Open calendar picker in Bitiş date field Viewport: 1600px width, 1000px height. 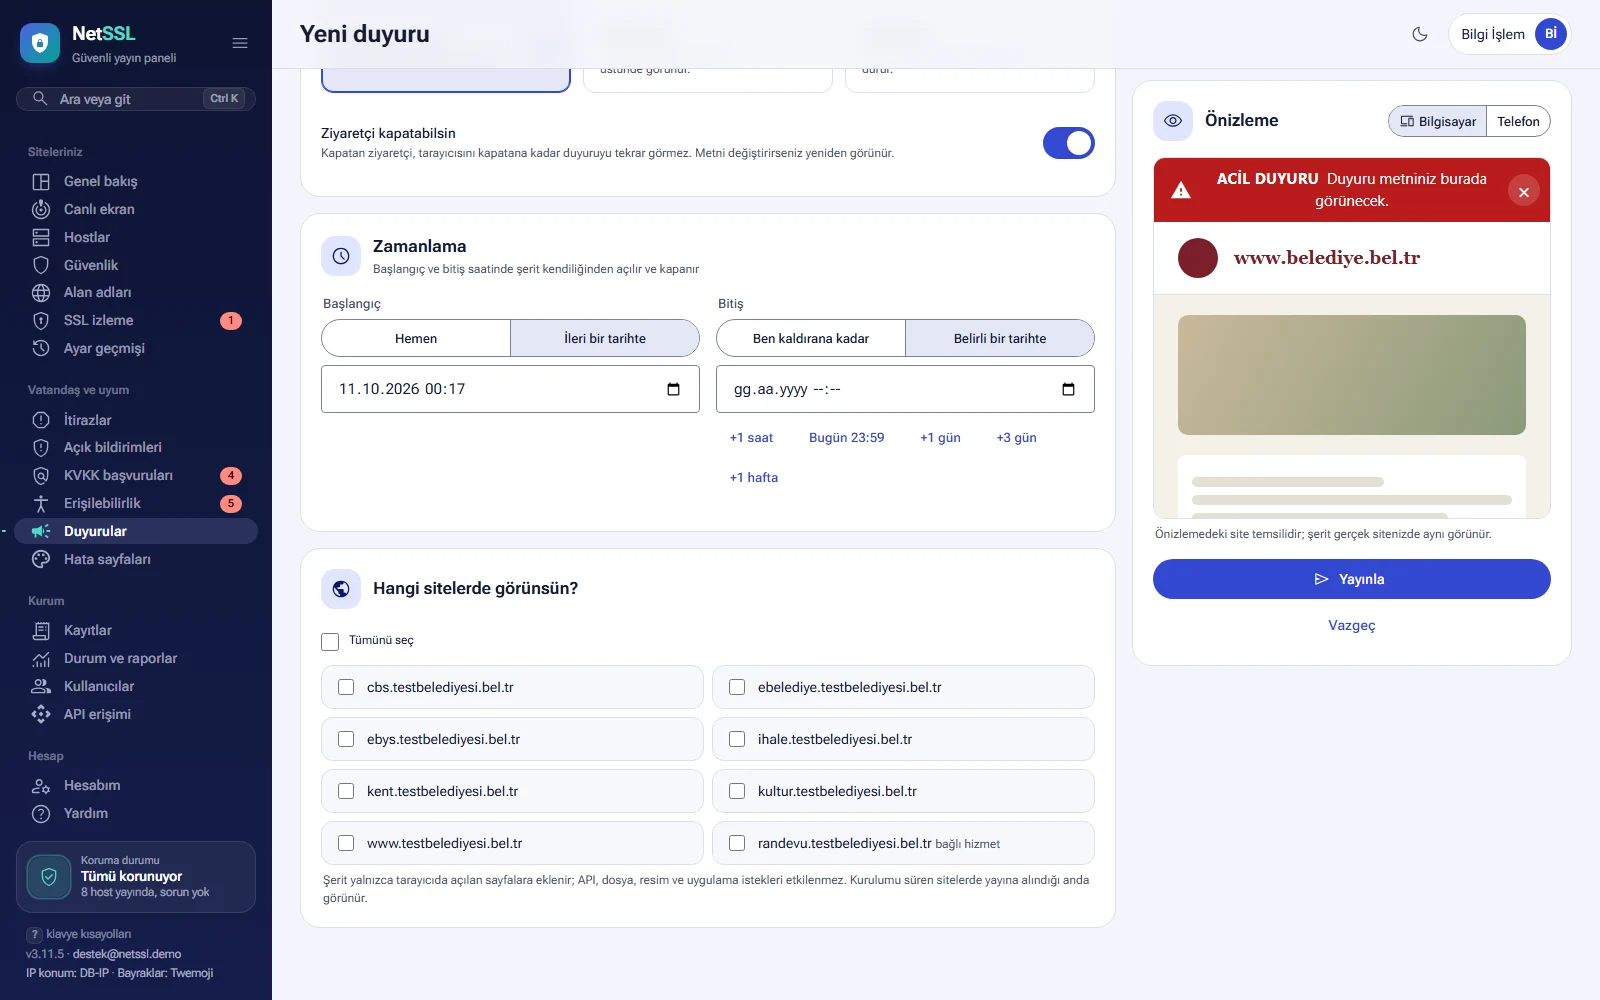1068,389
